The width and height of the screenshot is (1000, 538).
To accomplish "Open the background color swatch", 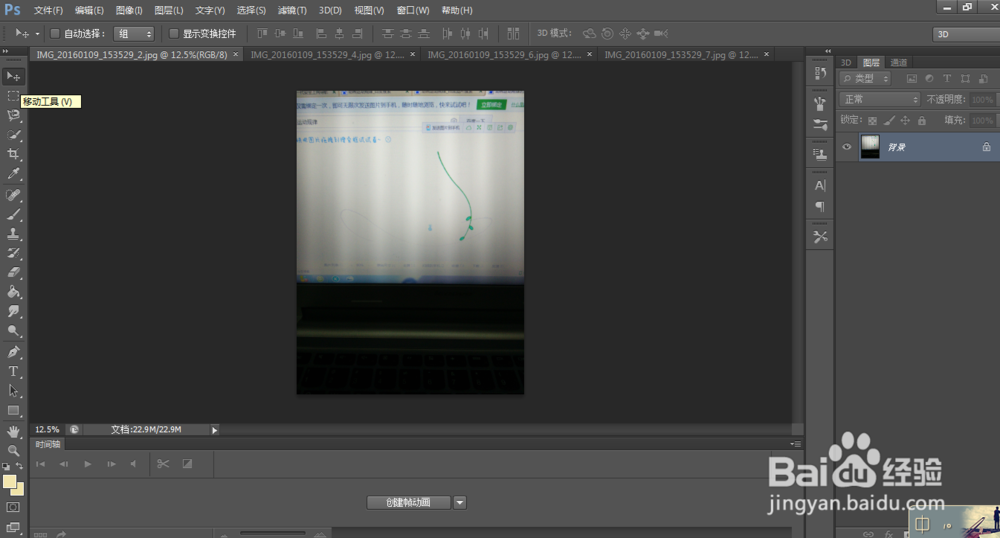I will tap(19, 491).
